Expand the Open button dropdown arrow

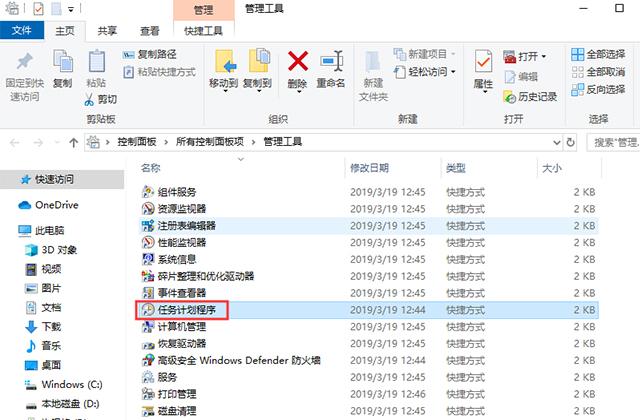543,56
